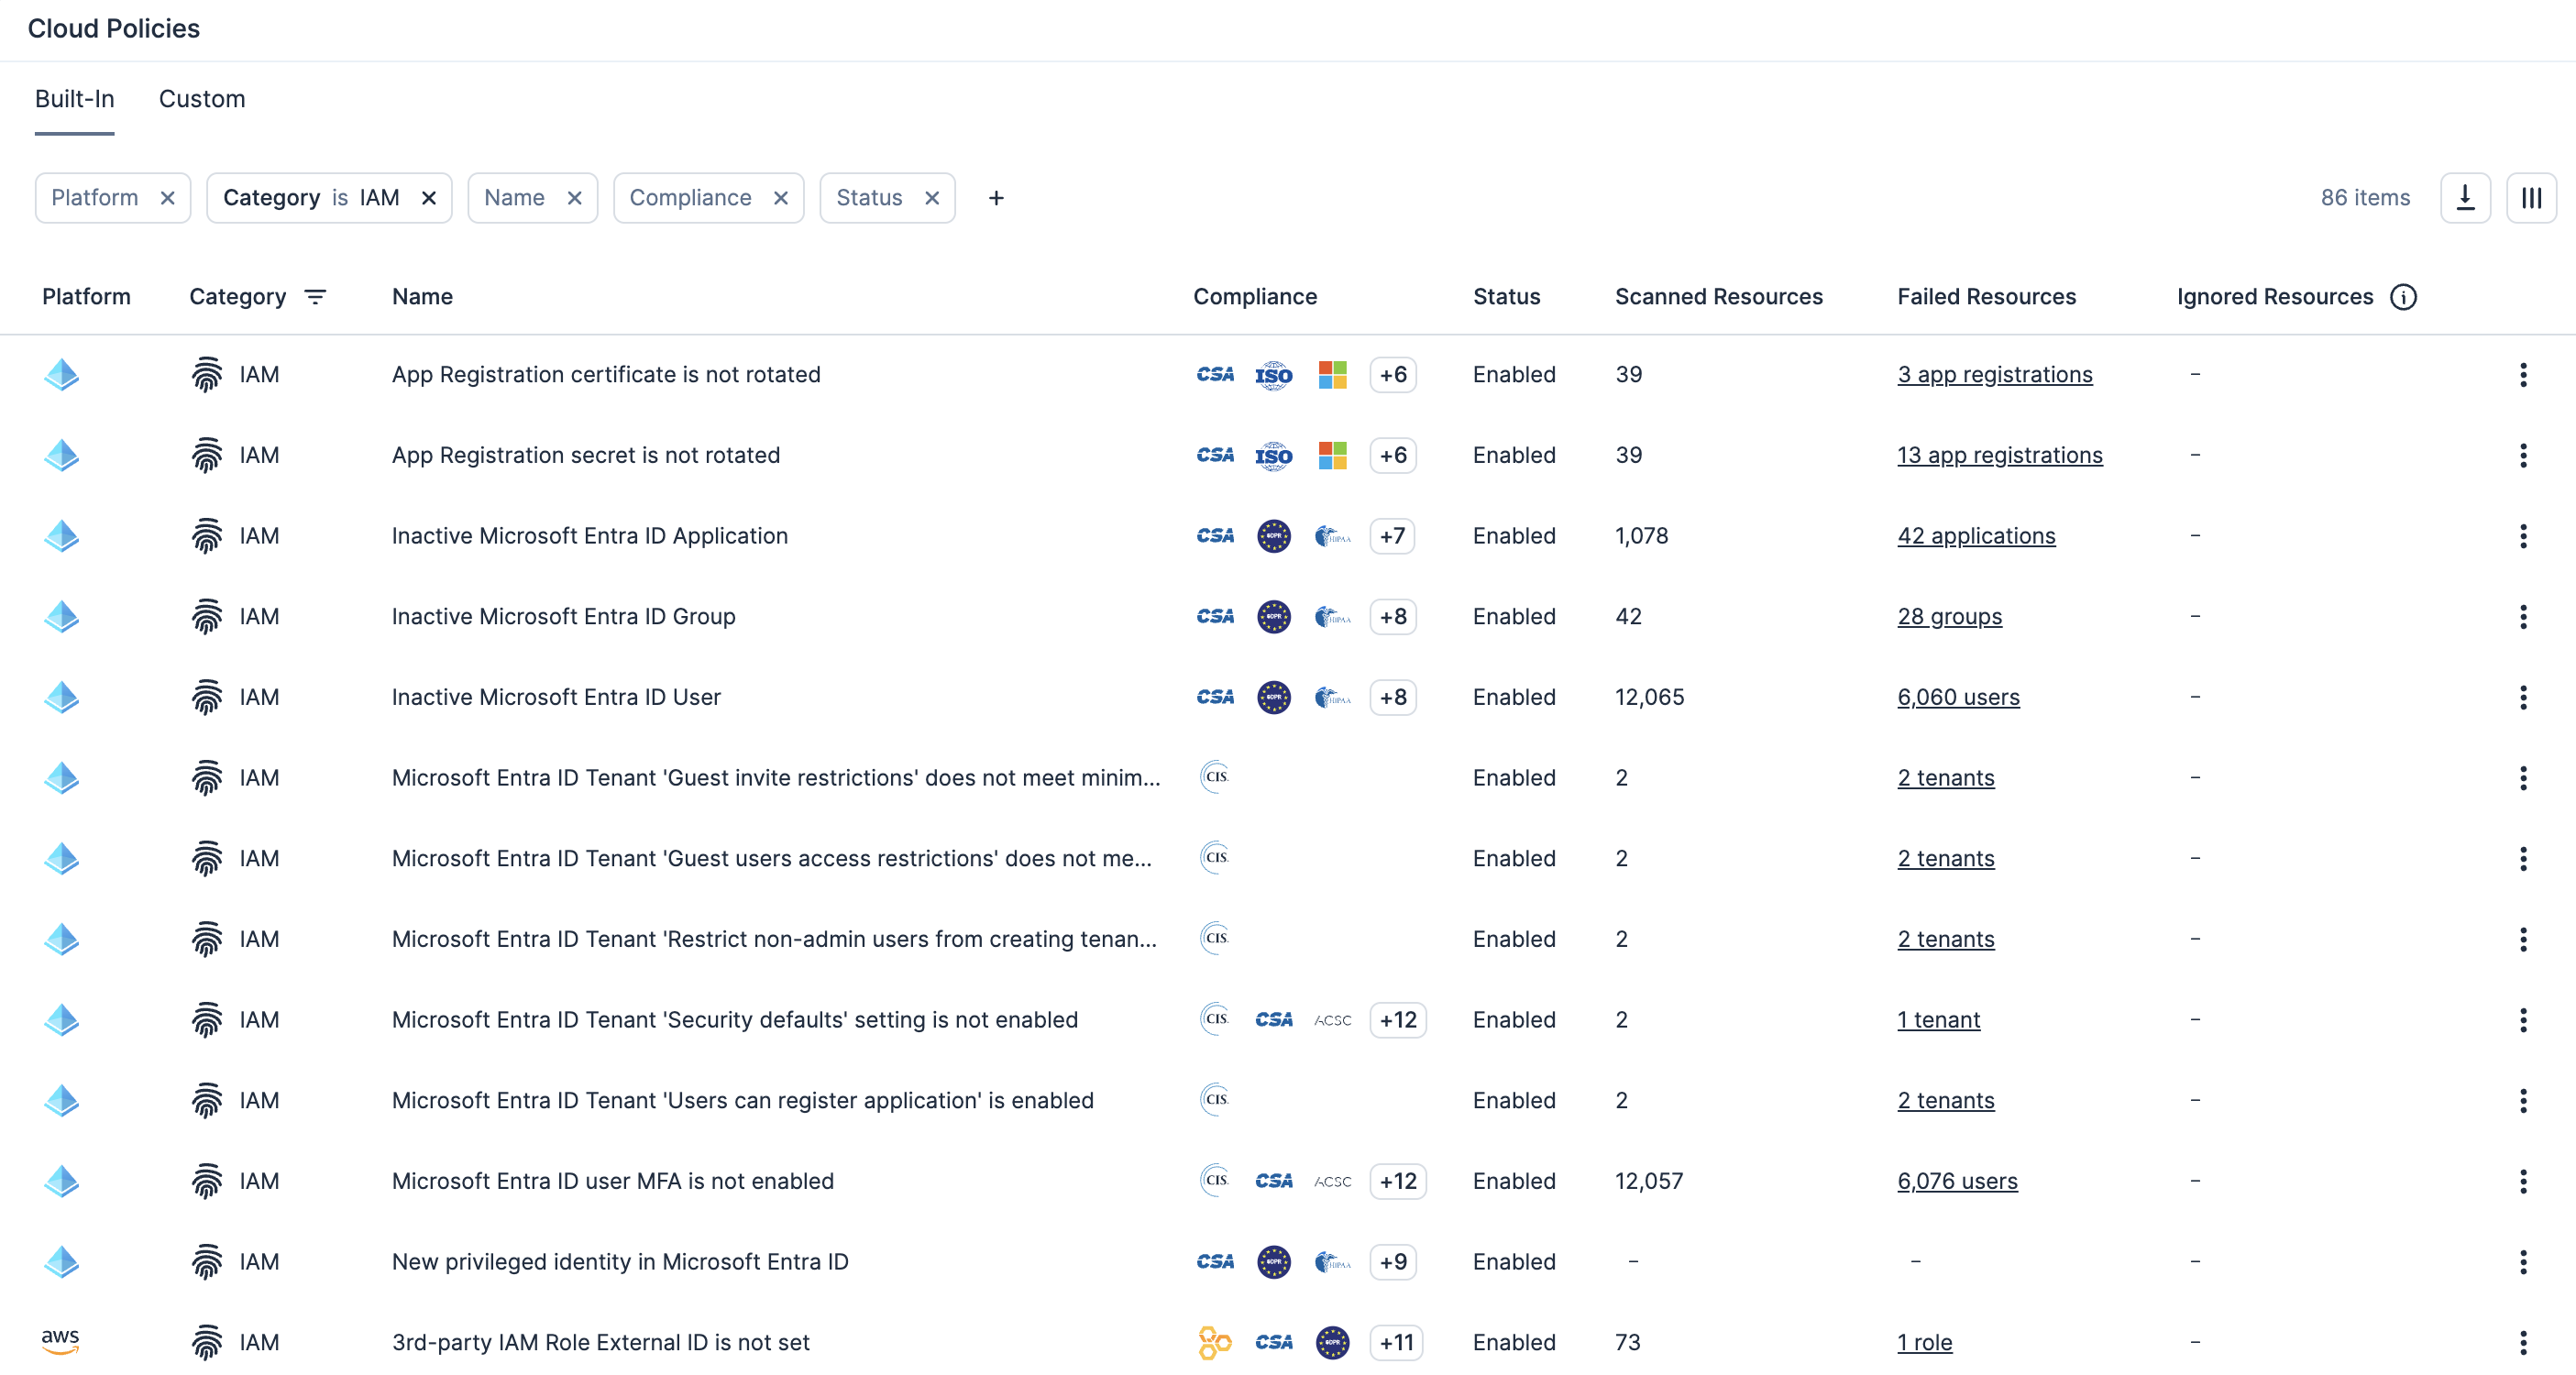
Task: Download the policies list
Action: 2465,198
